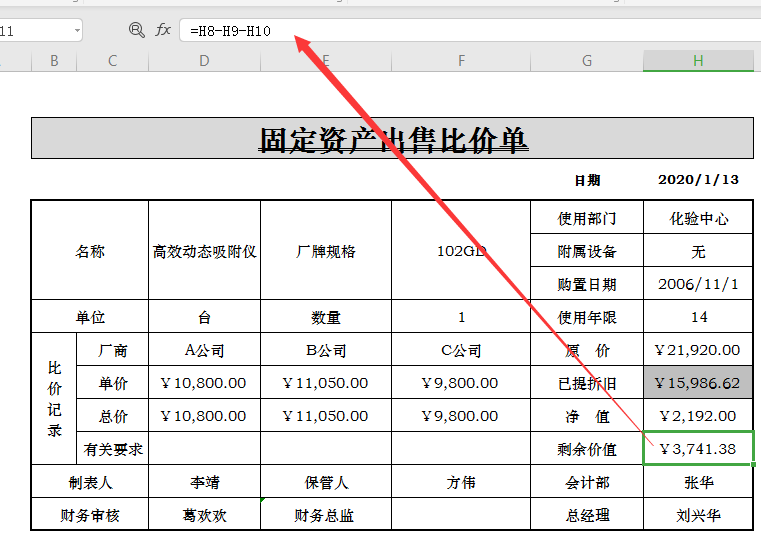Select the cell 化验中心
Viewport: 761px width, 540px height.
698,218
